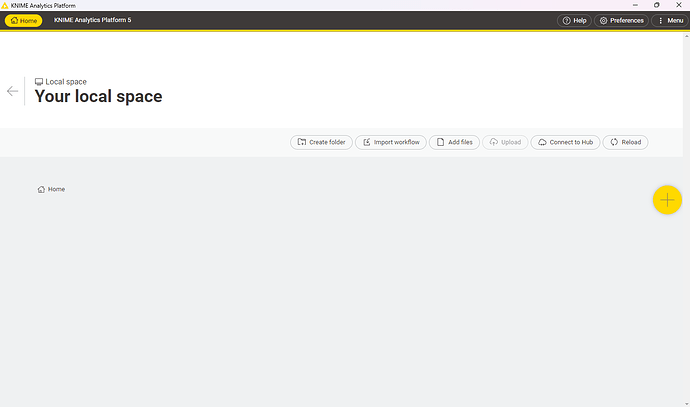
Task: Open Preferences with the gear button
Action: [621, 20]
